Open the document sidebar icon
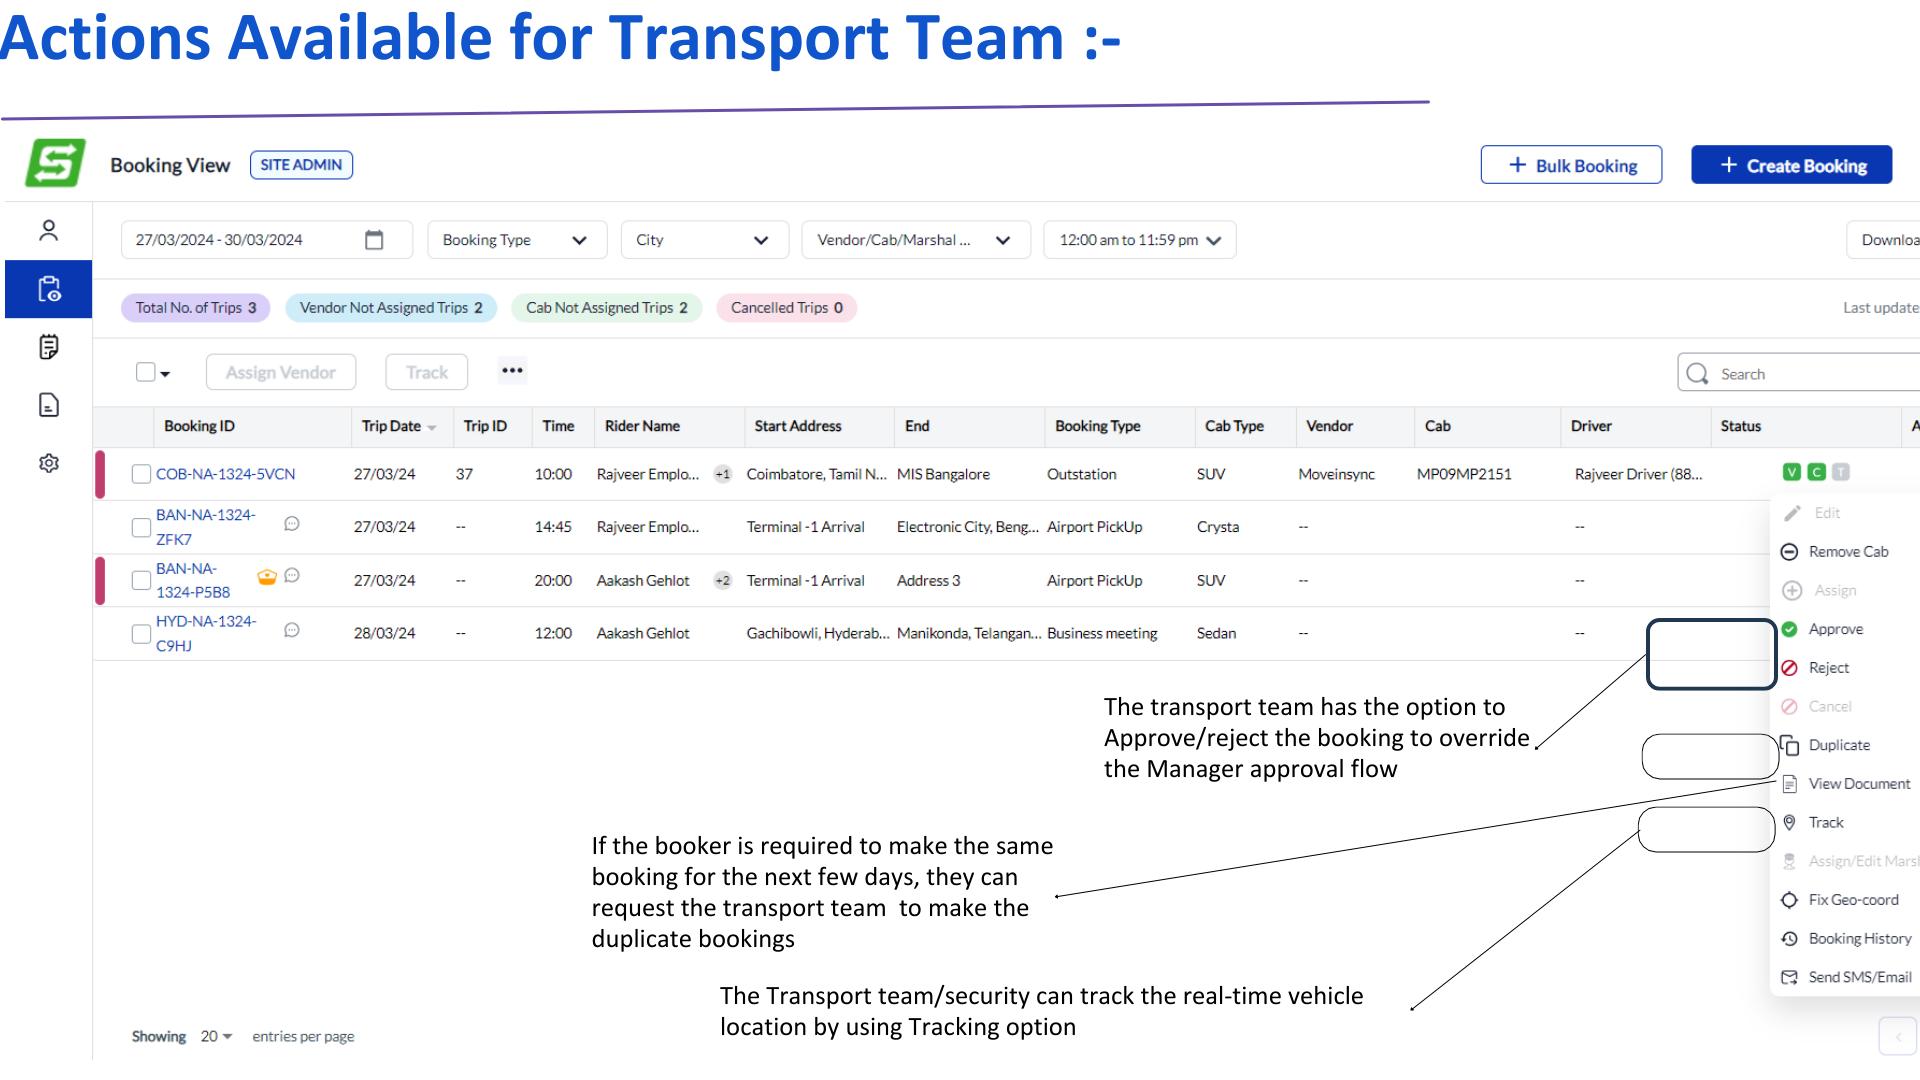Screen dimensions: 1920x1080 pos(48,405)
